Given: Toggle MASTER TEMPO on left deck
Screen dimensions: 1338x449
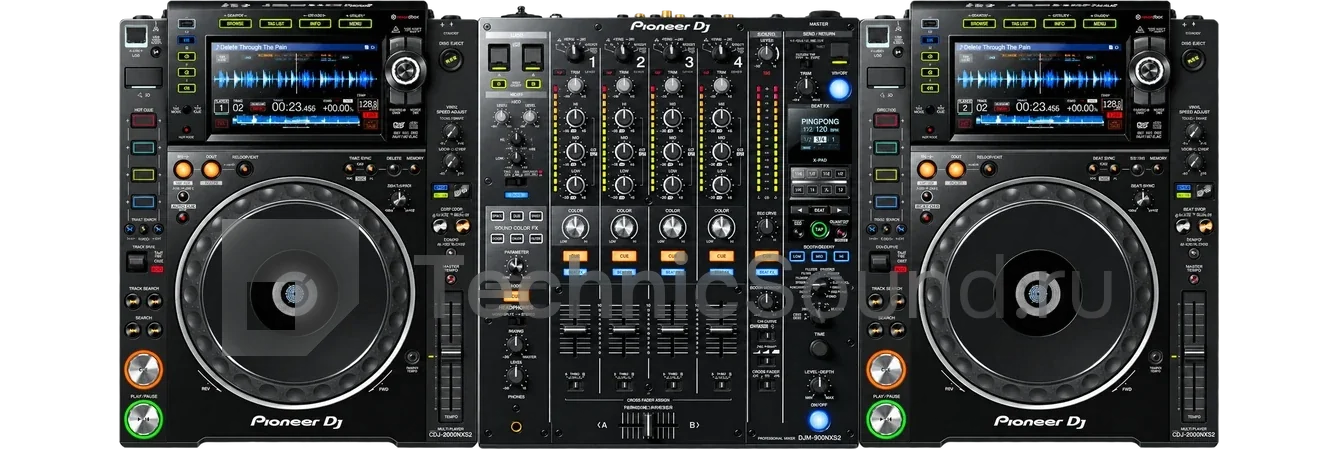Looking at the screenshot, I should point(449,281).
